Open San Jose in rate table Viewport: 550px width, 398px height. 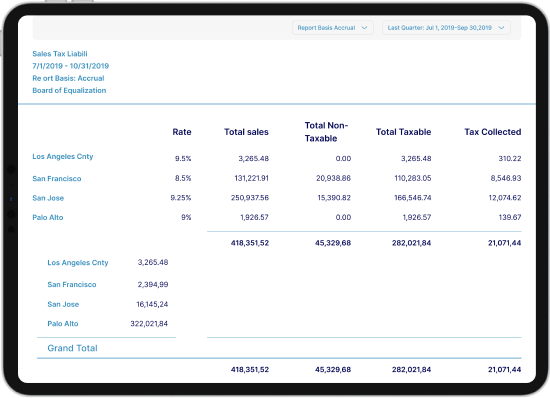(48, 198)
